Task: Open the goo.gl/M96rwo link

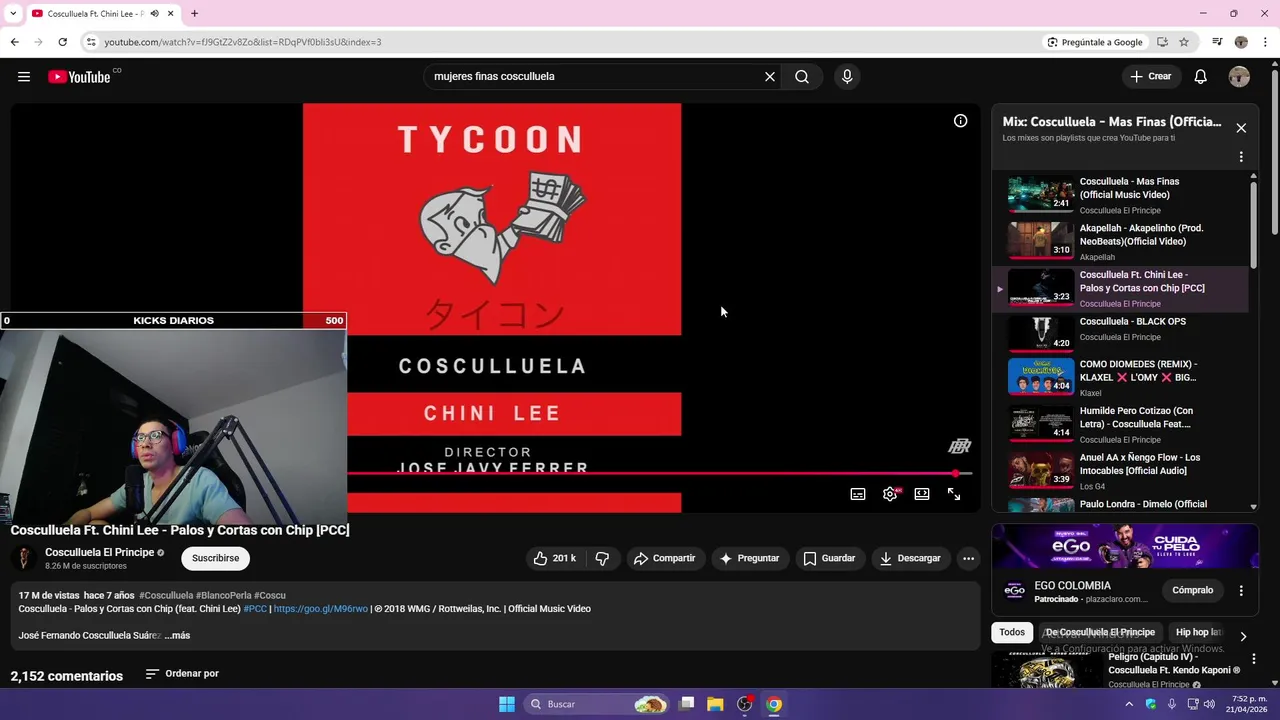Action: click(x=320, y=608)
